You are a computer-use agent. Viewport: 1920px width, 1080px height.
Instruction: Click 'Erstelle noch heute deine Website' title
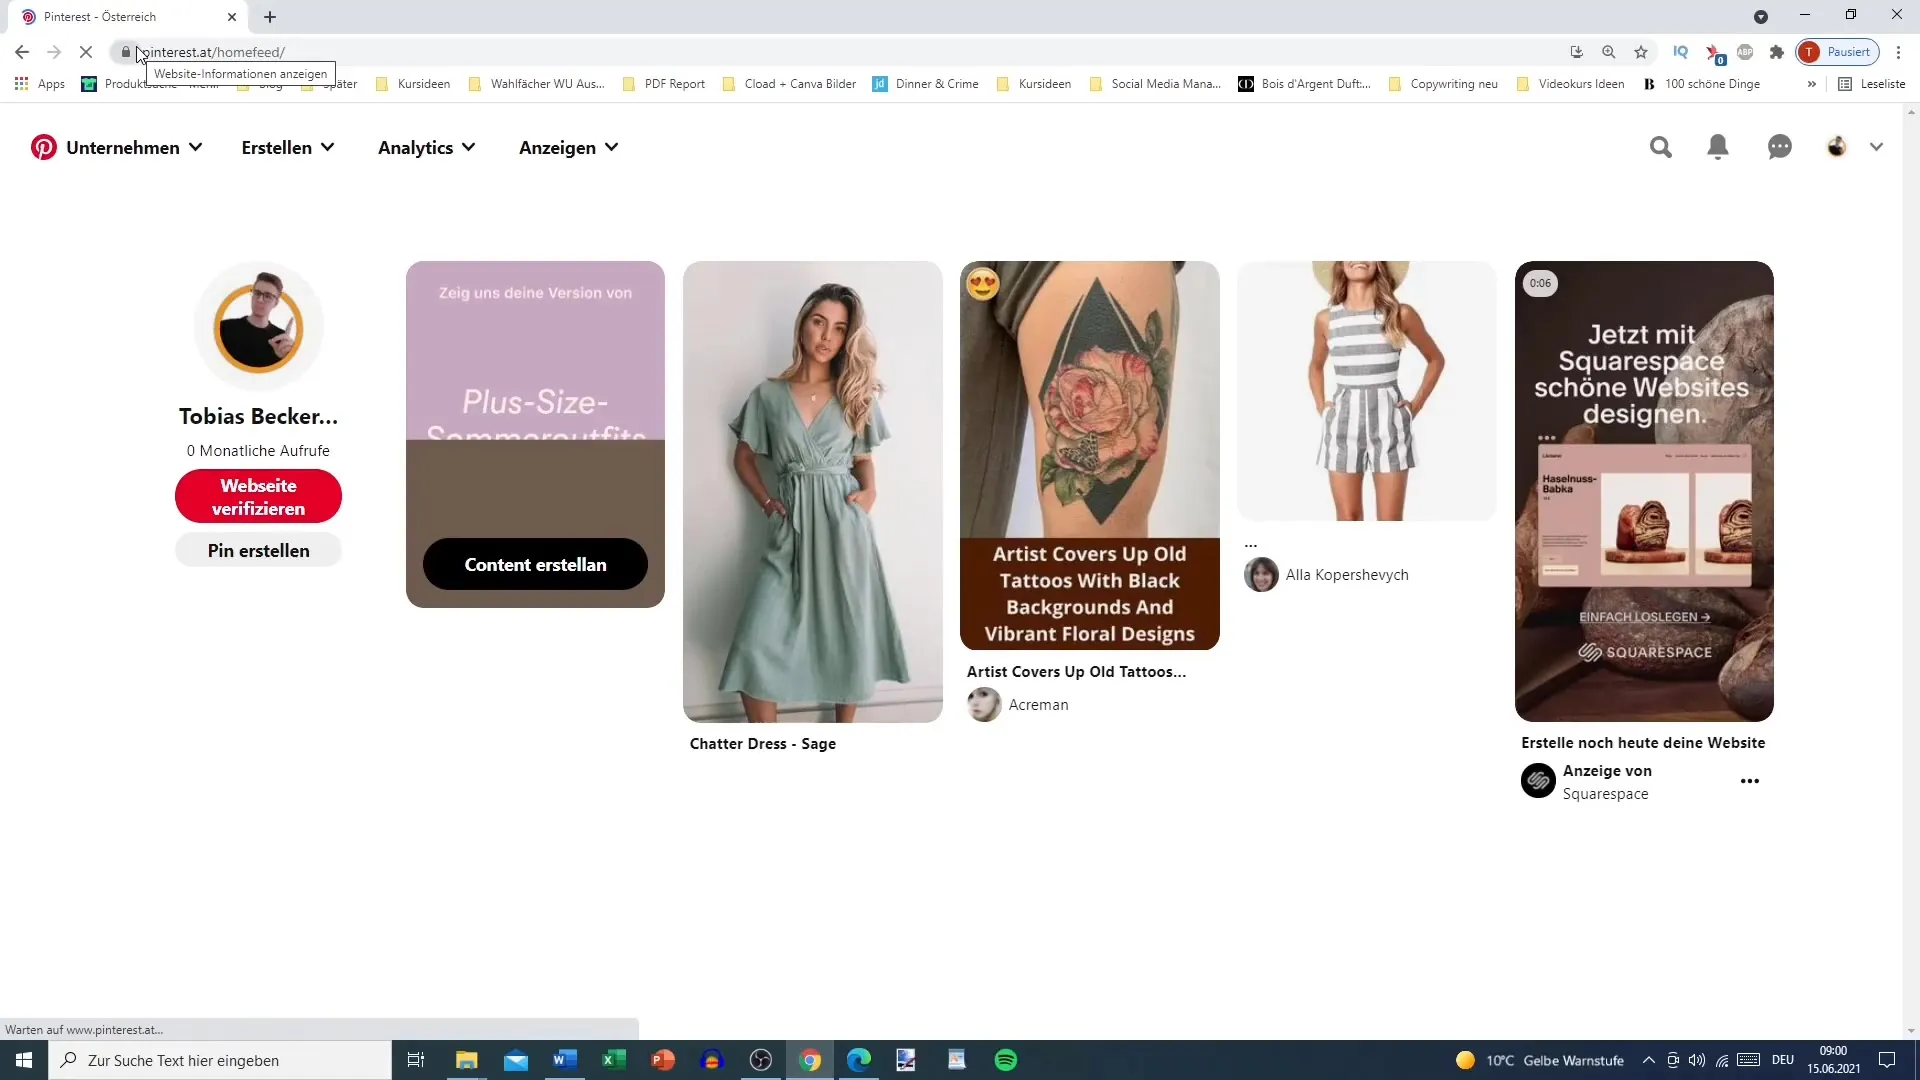(x=1643, y=743)
